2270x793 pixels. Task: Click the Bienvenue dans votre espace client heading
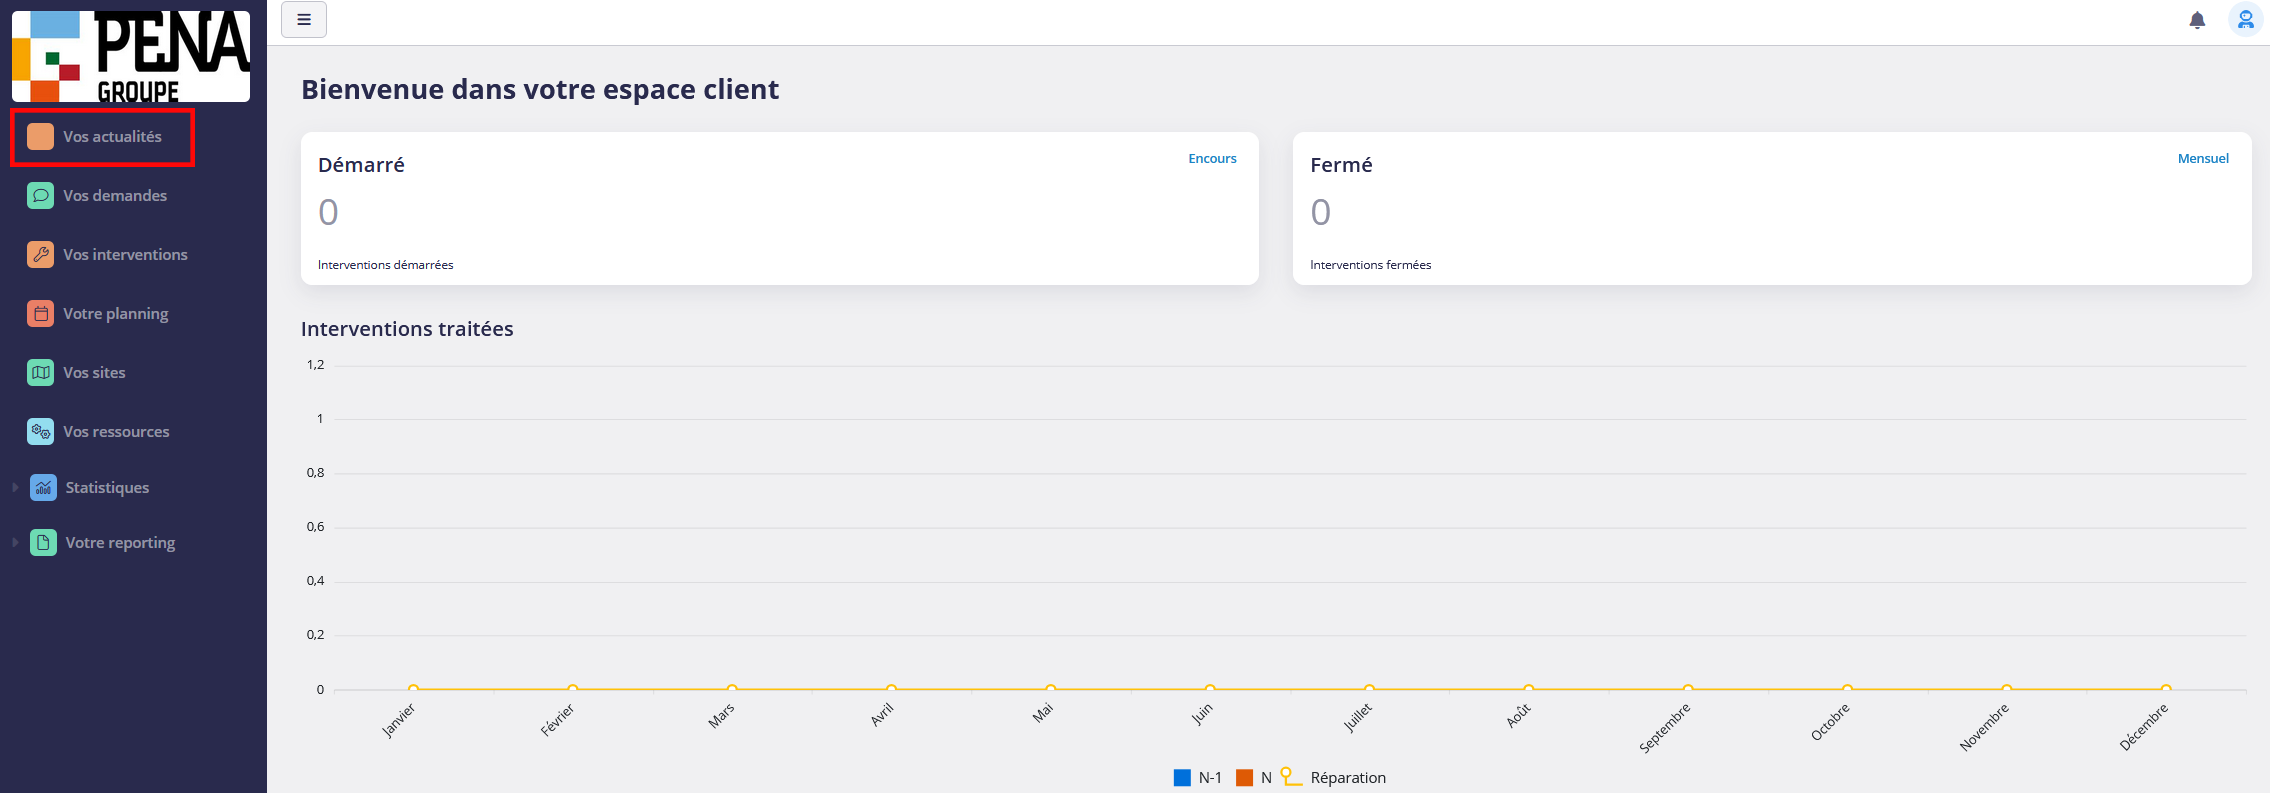[x=540, y=90]
